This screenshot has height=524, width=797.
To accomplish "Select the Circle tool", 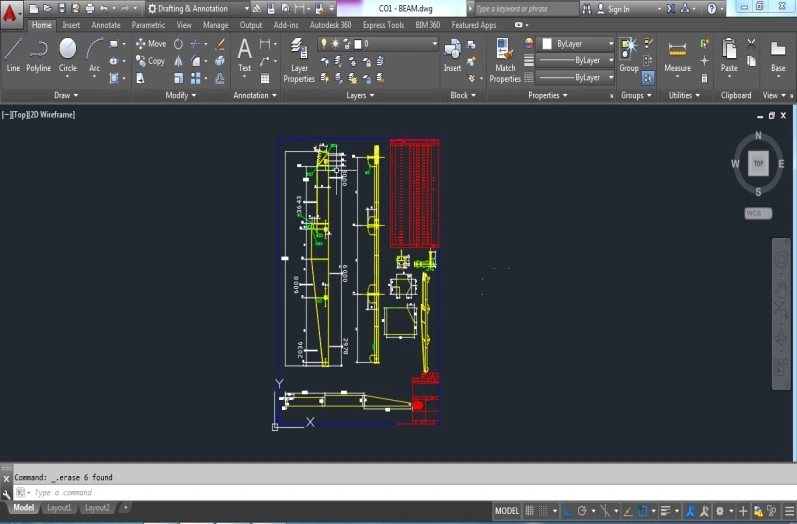I will 68,55.
